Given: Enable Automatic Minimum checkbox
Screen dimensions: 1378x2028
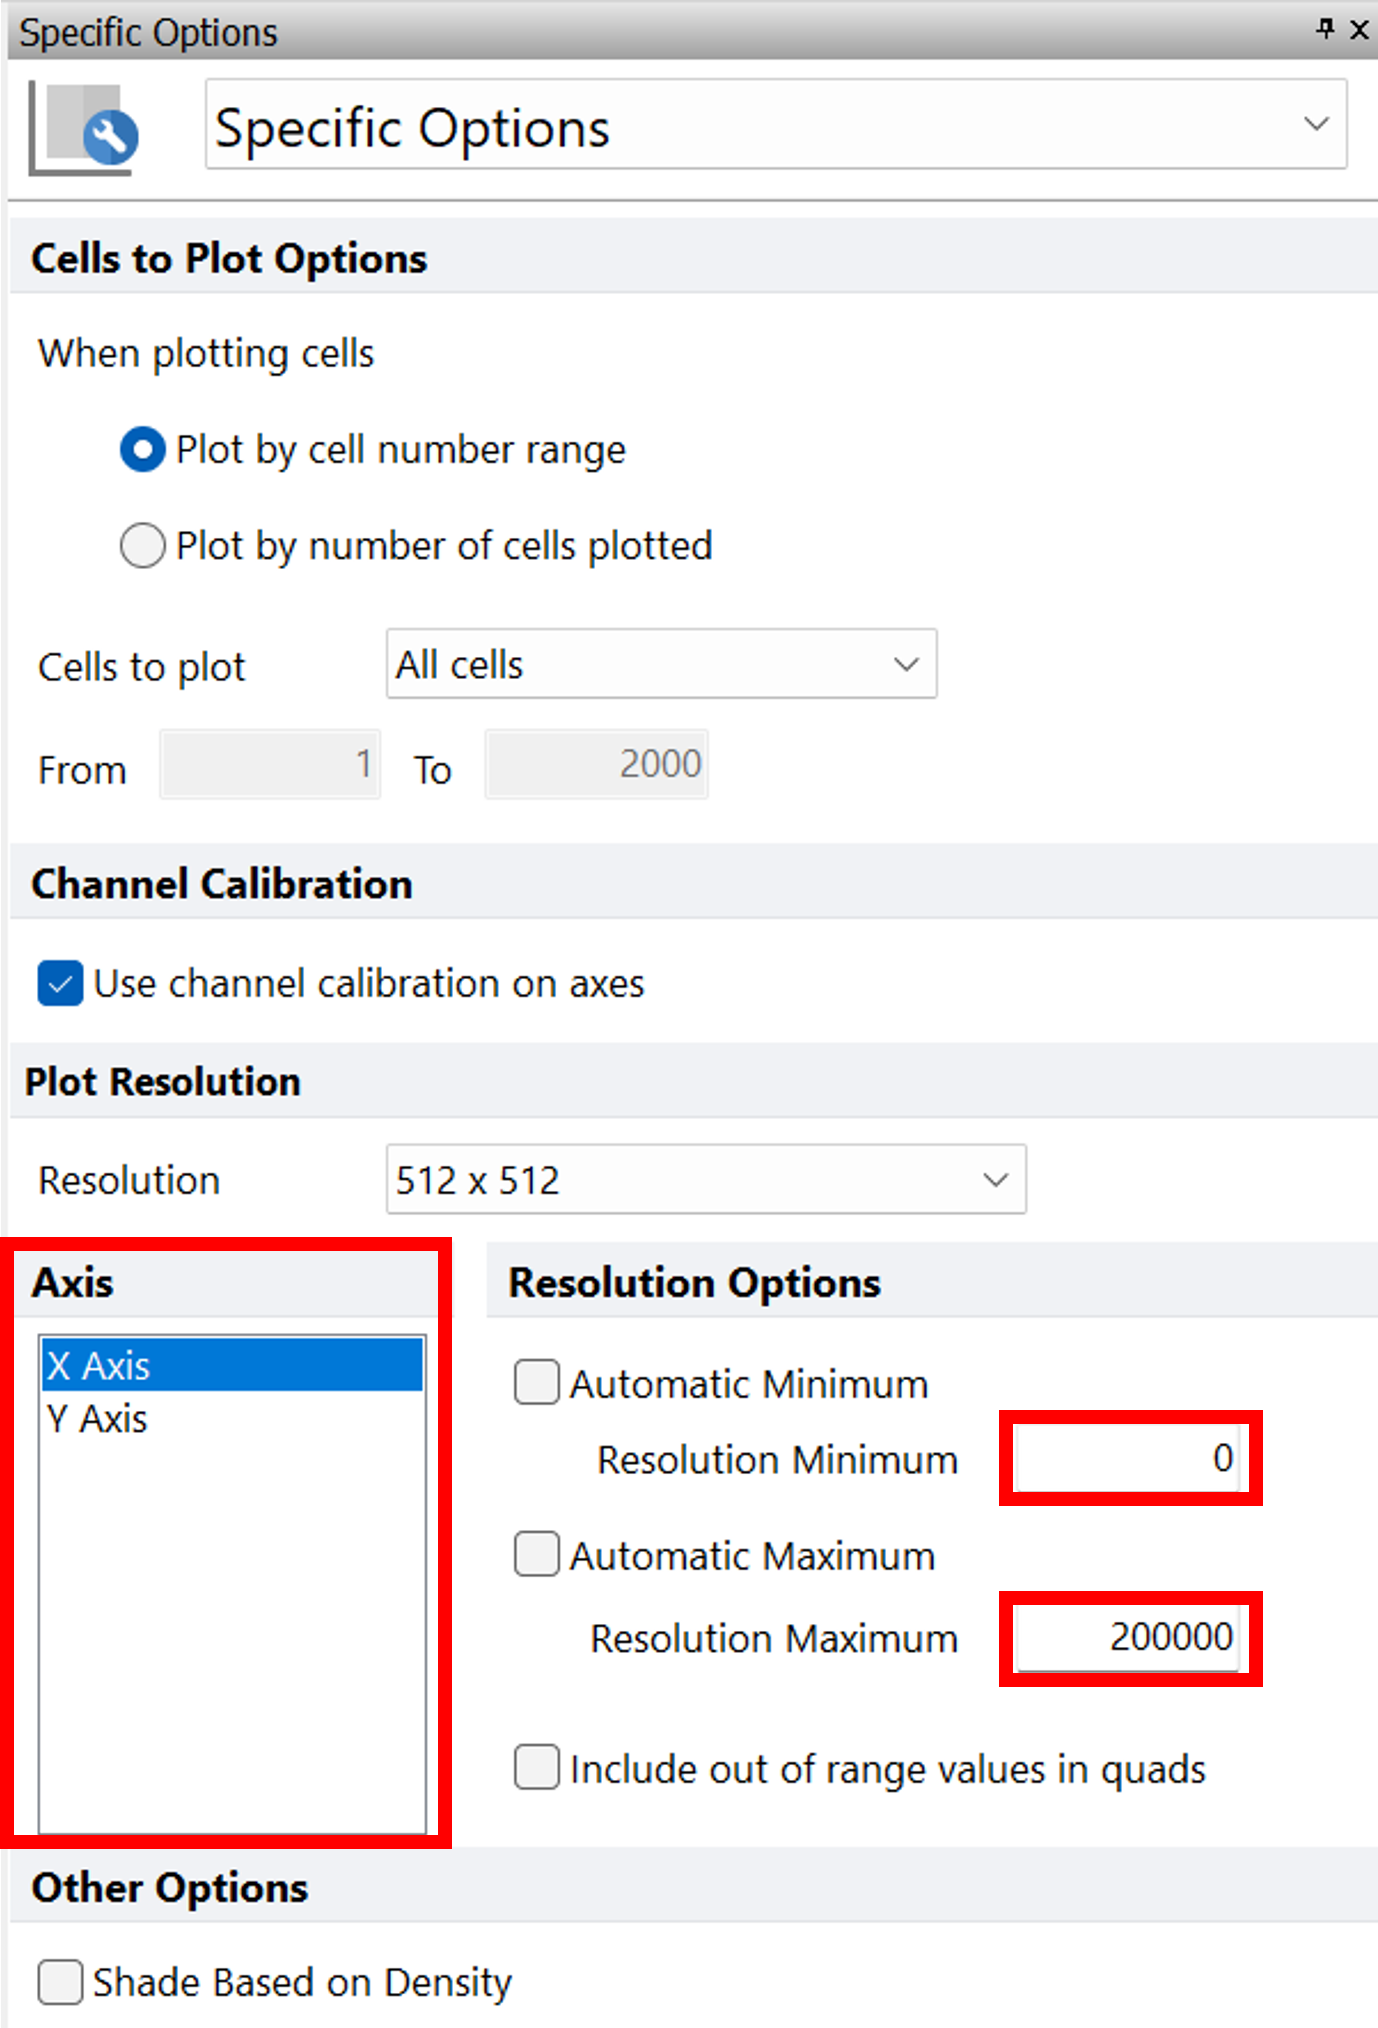Looking at the screenshot, I should point(537,1383).
